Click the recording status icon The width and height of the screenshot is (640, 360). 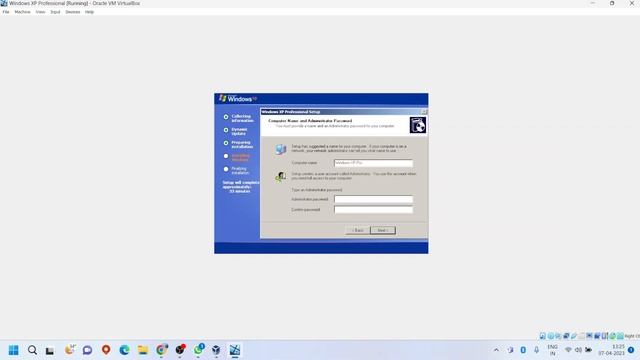tap(597, 336)
